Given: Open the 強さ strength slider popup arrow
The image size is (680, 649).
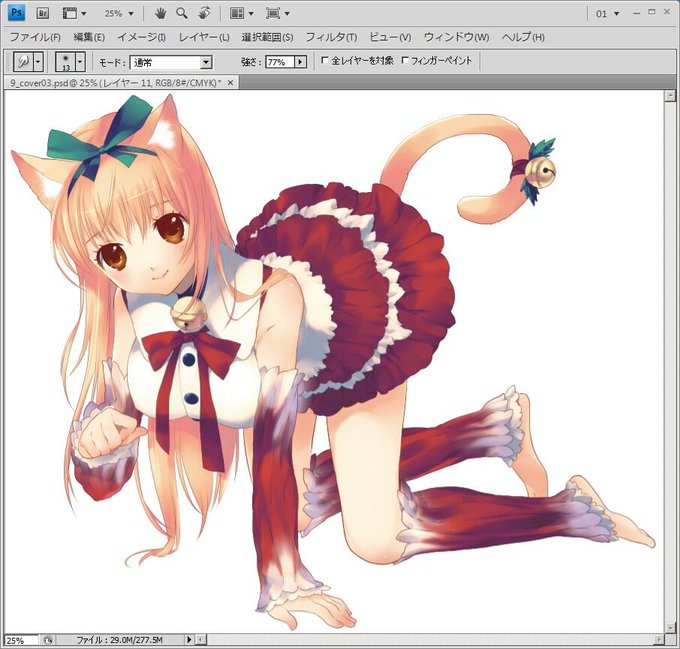Looking at the screenshot, I should [x=300, y=62].
